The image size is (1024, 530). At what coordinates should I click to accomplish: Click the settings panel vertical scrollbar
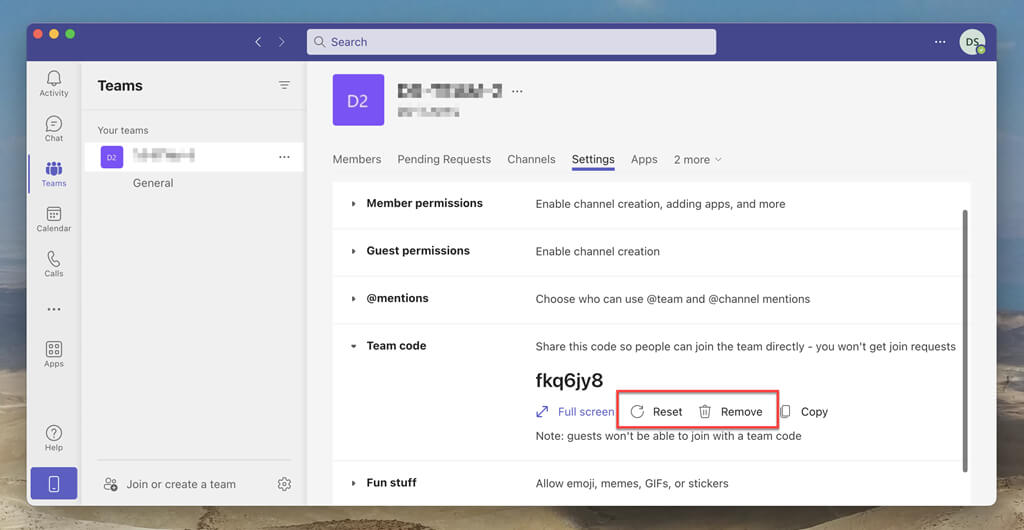tap(965, 341)
